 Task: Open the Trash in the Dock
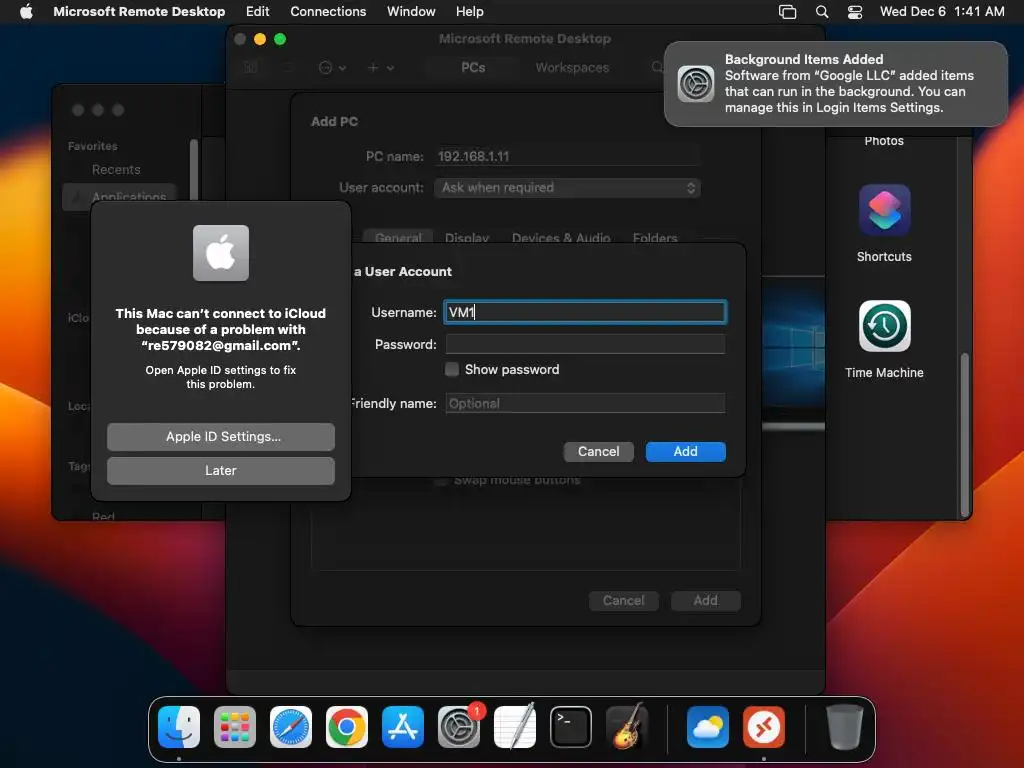coord(844,727)
